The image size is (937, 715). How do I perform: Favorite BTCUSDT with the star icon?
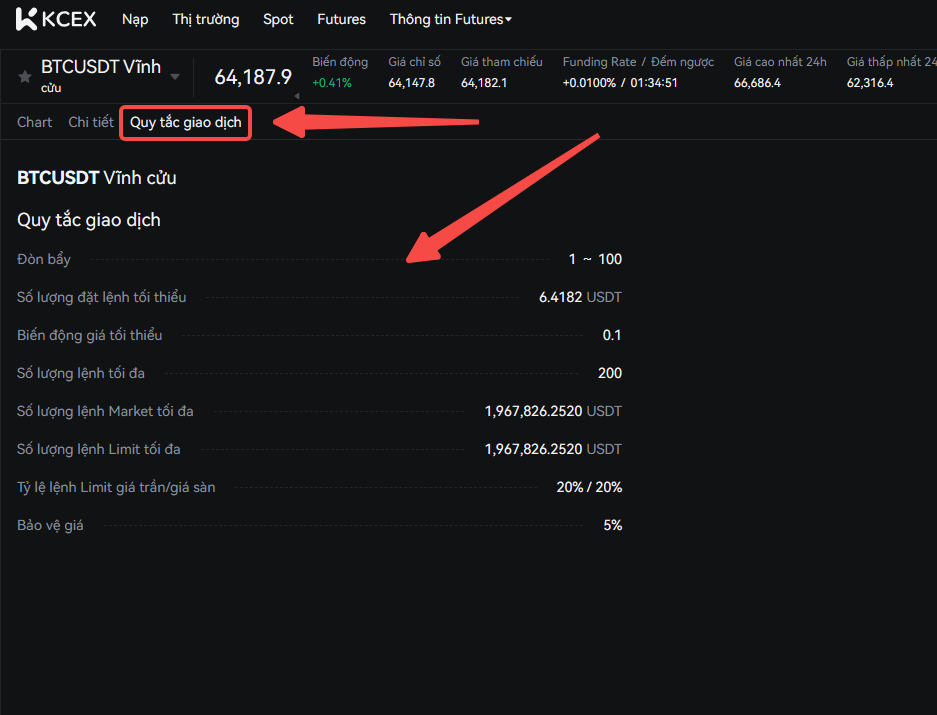click(x=25, y=77)
